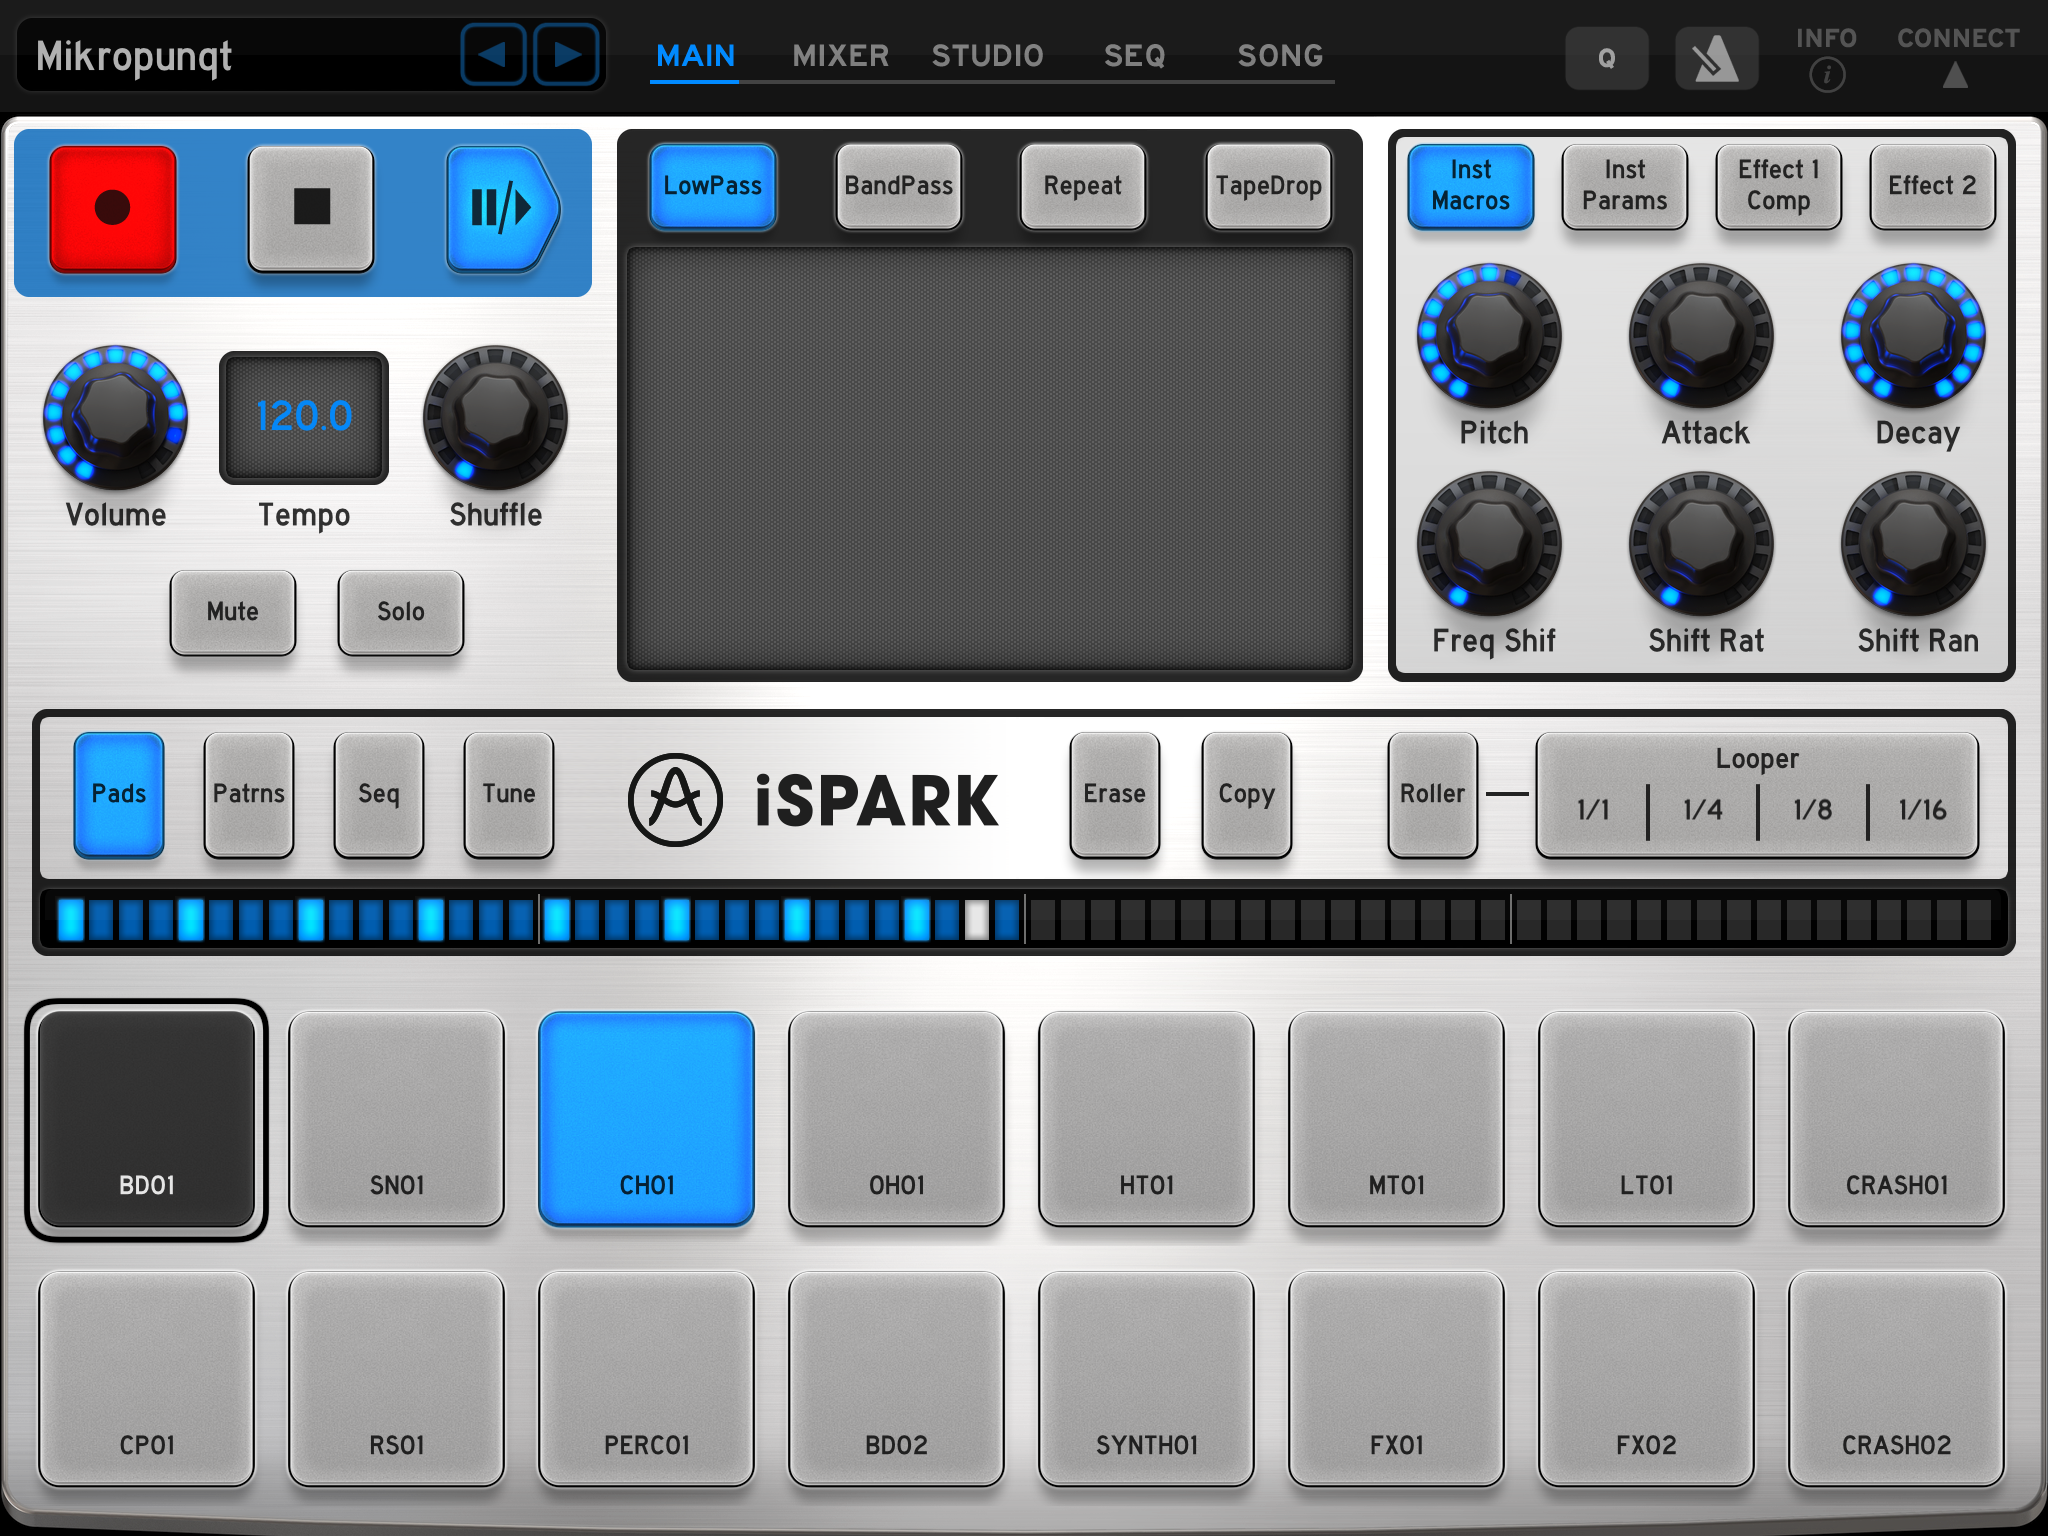Open the INFO help icon

coord(1826,58)
